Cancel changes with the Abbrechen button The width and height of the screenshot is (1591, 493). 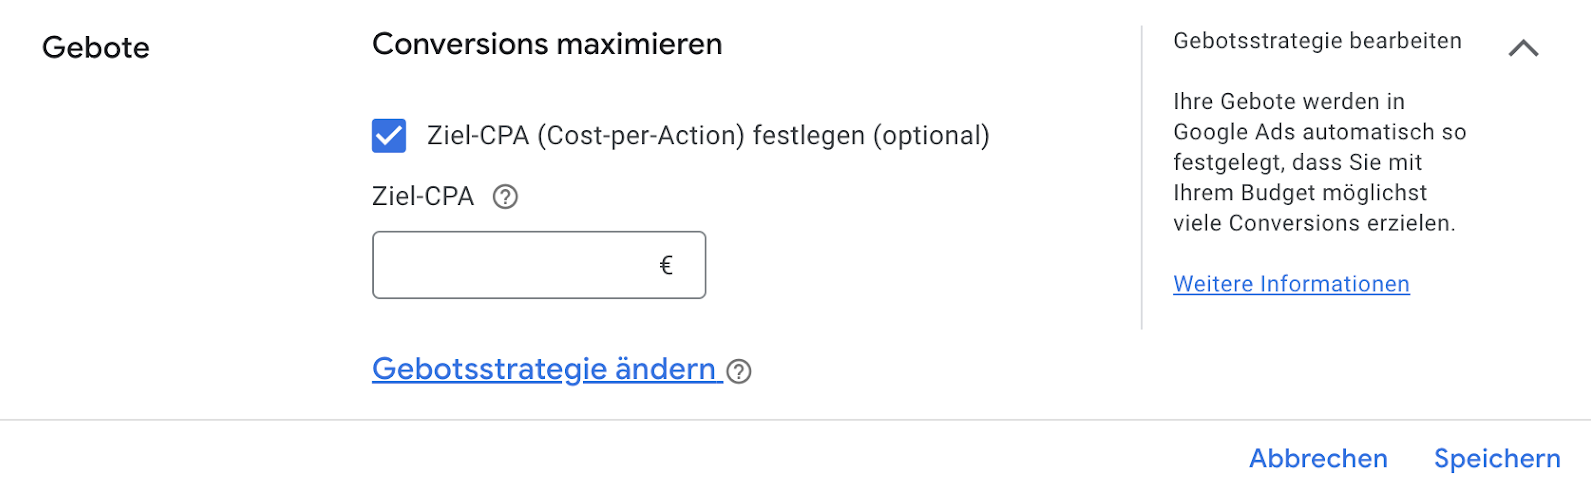(x=1318, y=458)
